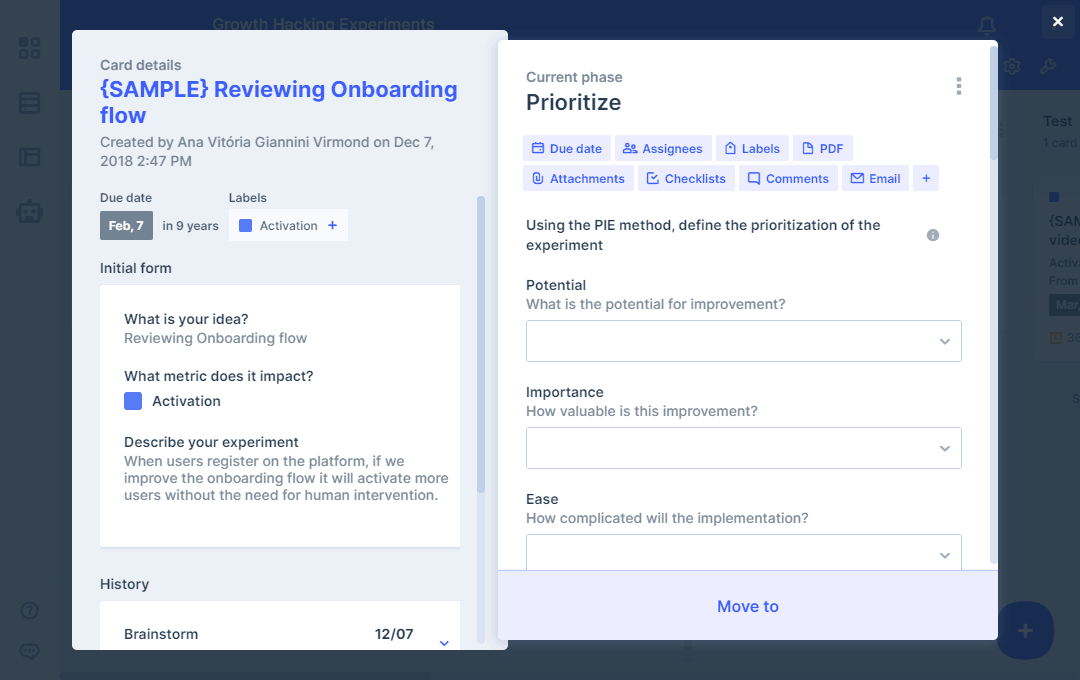This screenshot has height=680, width=1080.
Task: Open the notifications bell icon
Action: [987, 25]
